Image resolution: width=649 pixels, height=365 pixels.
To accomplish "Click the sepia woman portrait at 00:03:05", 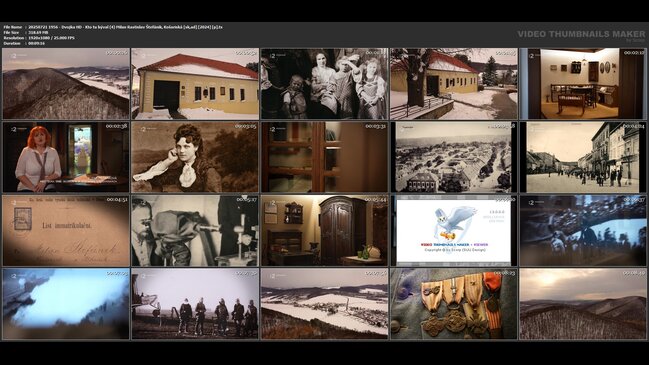I will click(x=195, y=157).
